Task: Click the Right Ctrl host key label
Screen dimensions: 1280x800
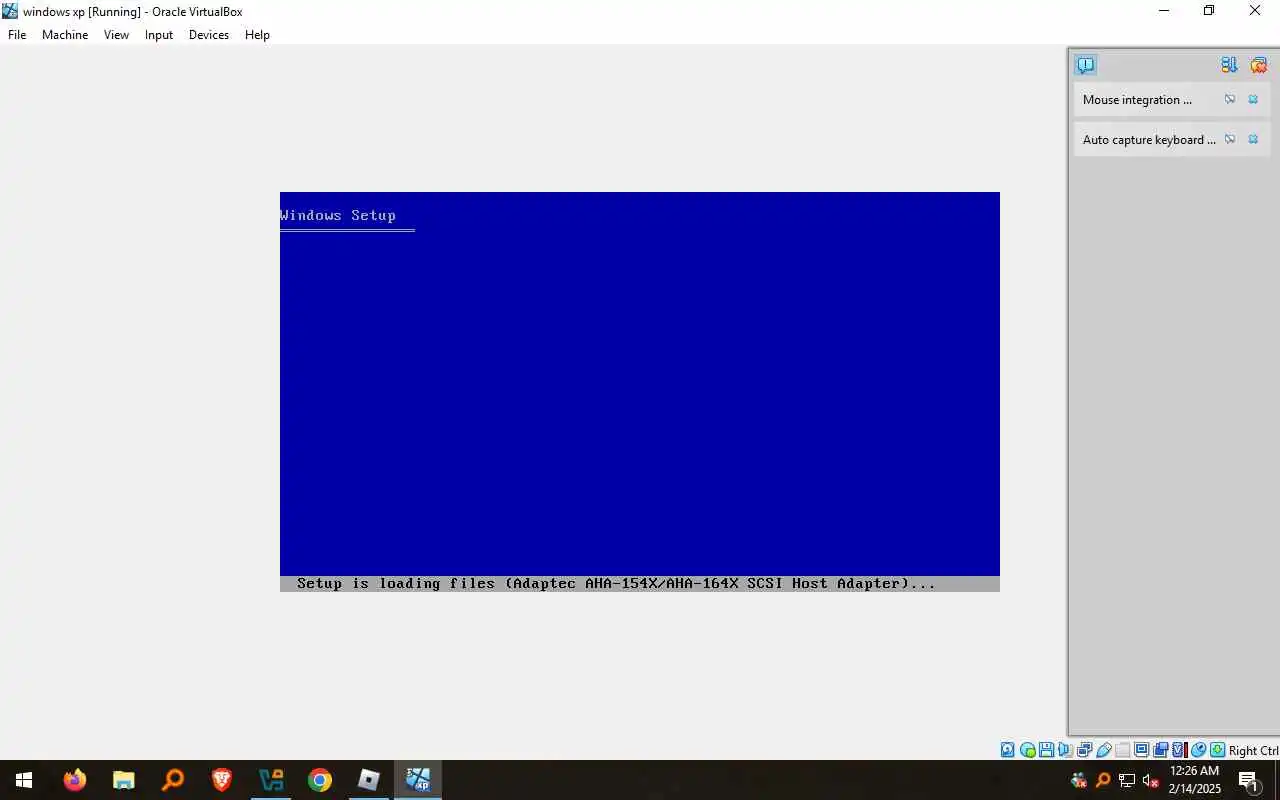Action: coord(1253,751)
